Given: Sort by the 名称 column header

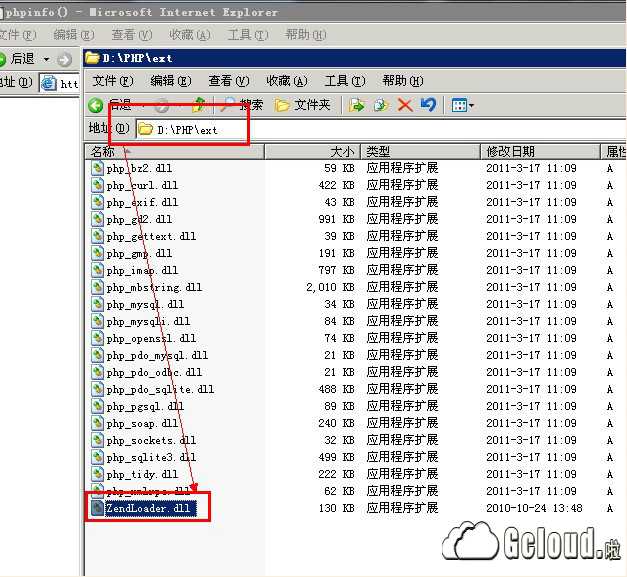Looking at the screenshot, I should click(x=175, y=152).
